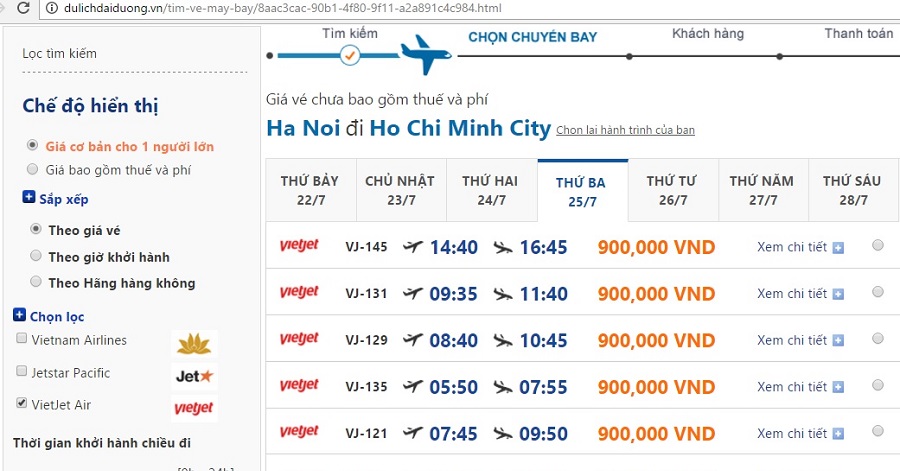The image size is (900, 471).
Task: Click the Vietjet logo on flight VJ-135
Action: coord(299,385)
